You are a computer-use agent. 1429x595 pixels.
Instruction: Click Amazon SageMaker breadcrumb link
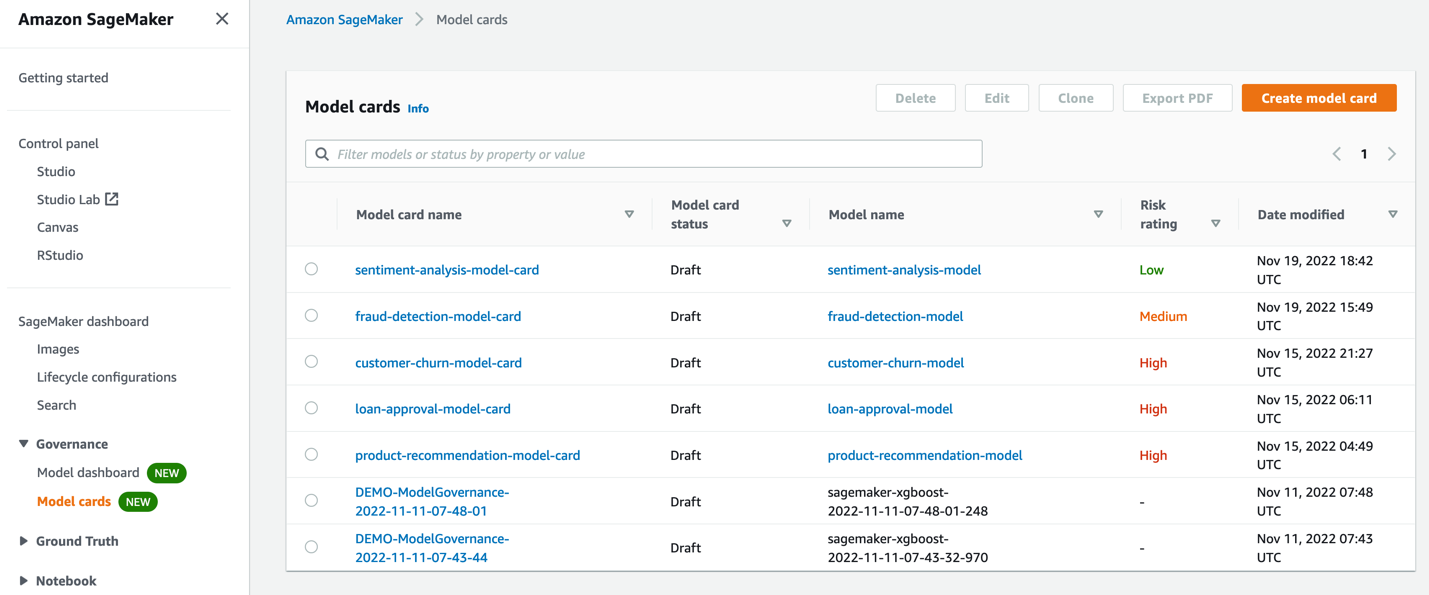[344, 19]
